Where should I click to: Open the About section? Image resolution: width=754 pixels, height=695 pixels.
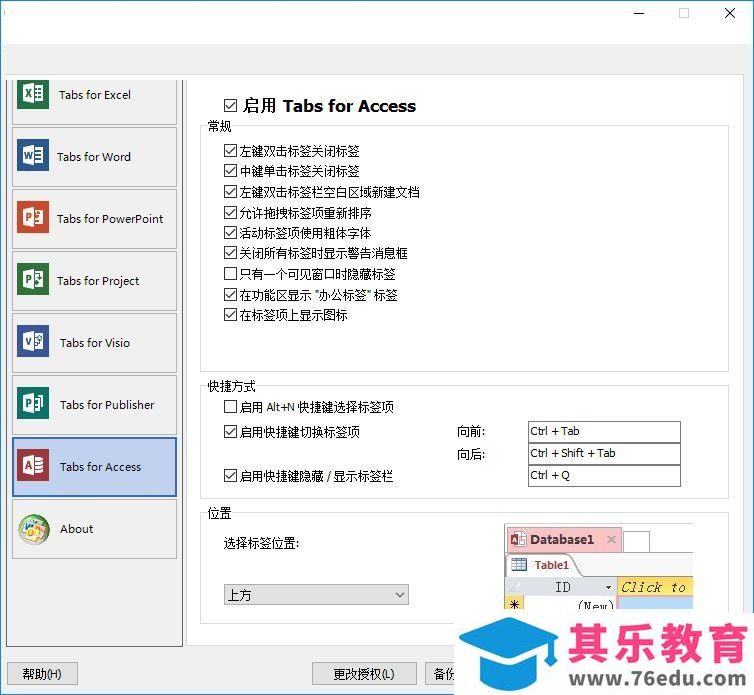click(x=94, y=529)
